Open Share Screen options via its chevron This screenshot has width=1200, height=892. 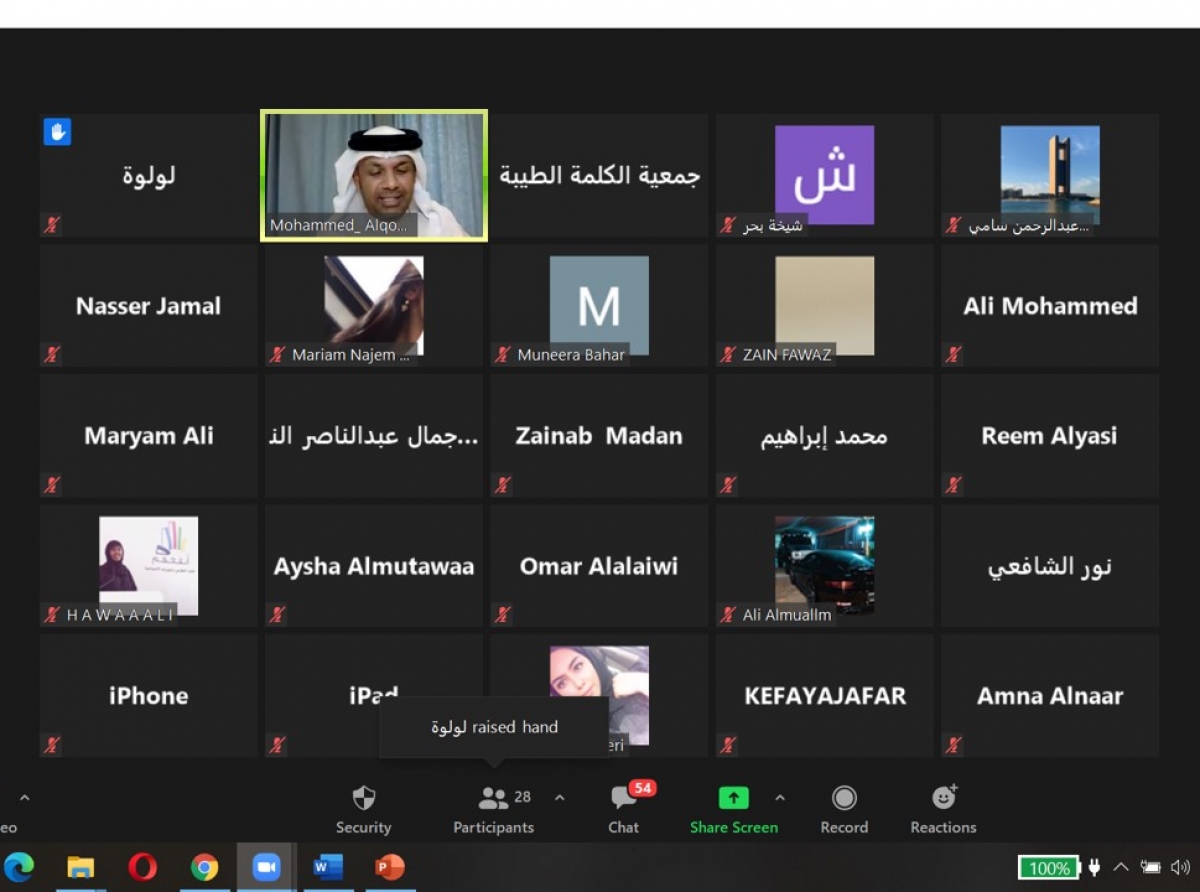click(x=779, y=798)
